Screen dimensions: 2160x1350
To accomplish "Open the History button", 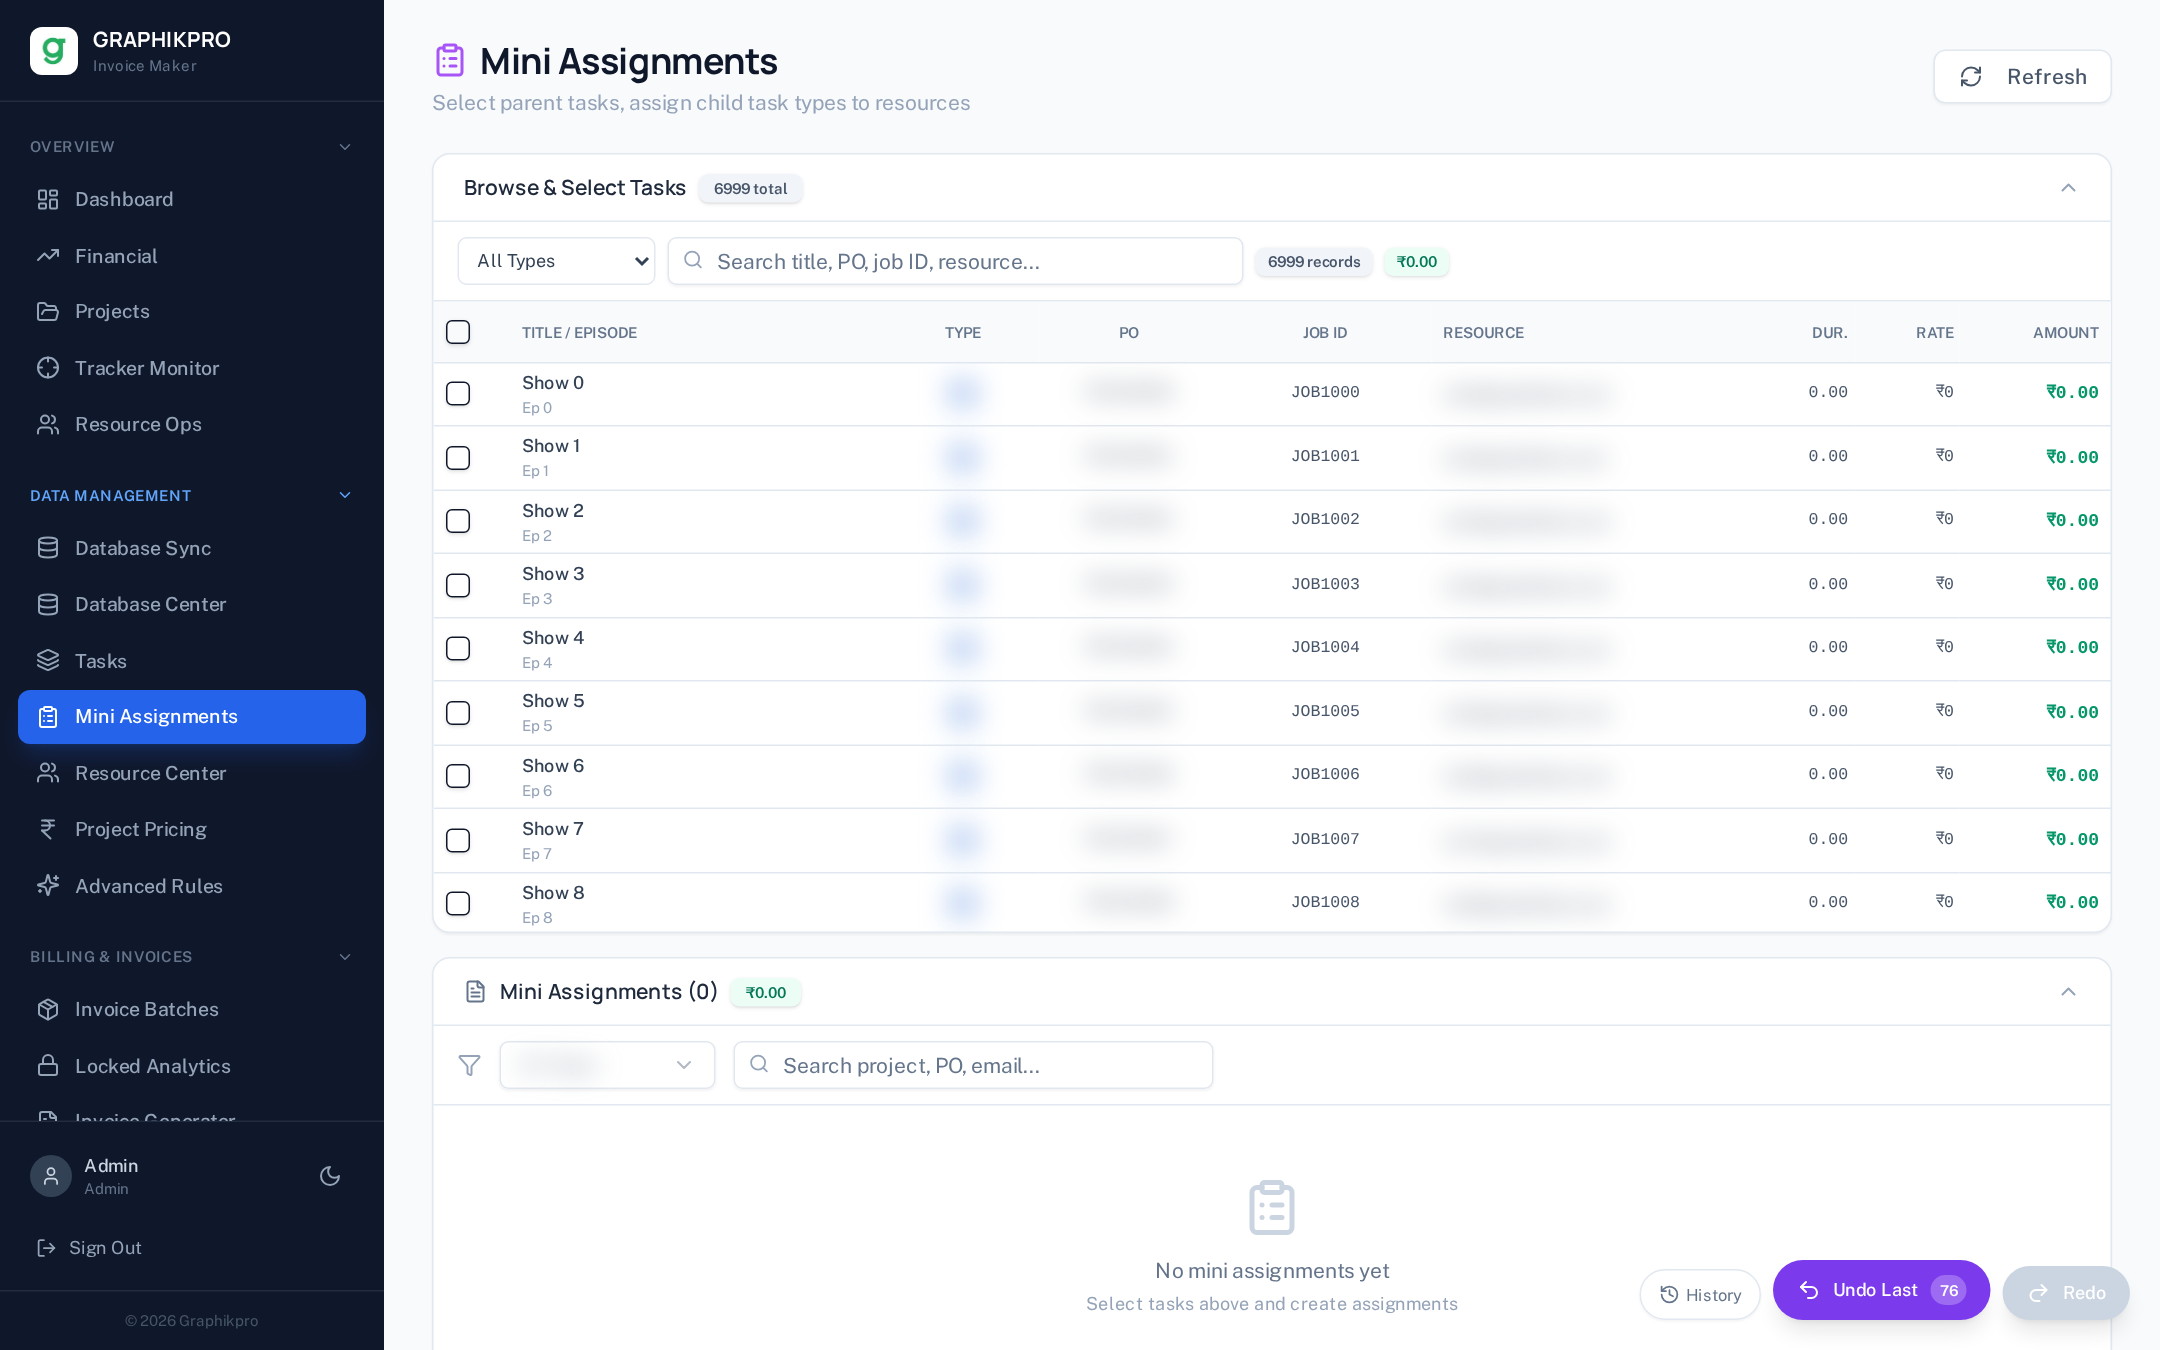I will [x=1700, y=1295].
